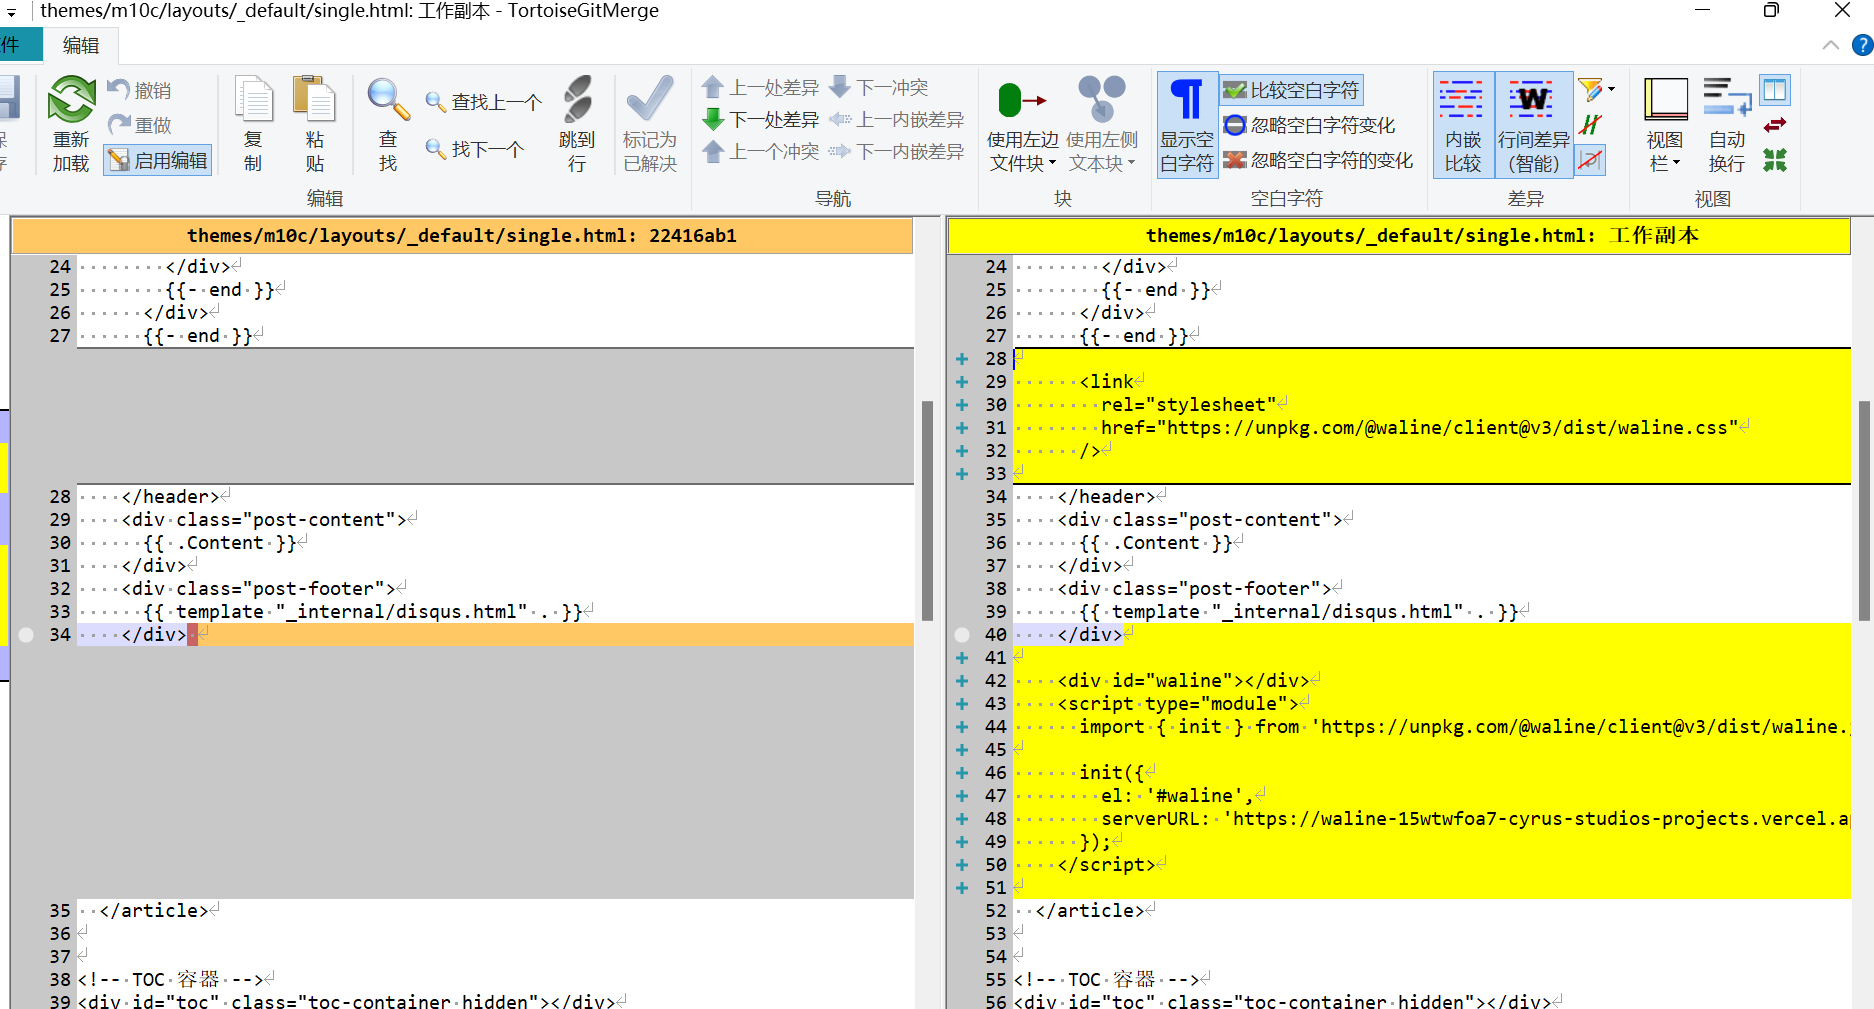This screenshot has width=1874, height=1009.
Task: Select the 比较空白字符 option
Action: pyautogui.click(x=1291, y=90)
